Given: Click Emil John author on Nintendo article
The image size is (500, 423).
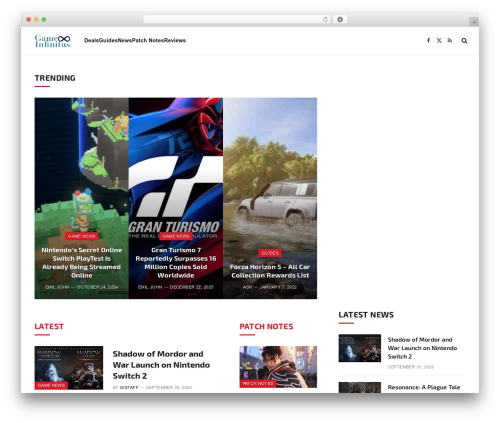Looking at the screenshot, I should click(x=57, y=287).
